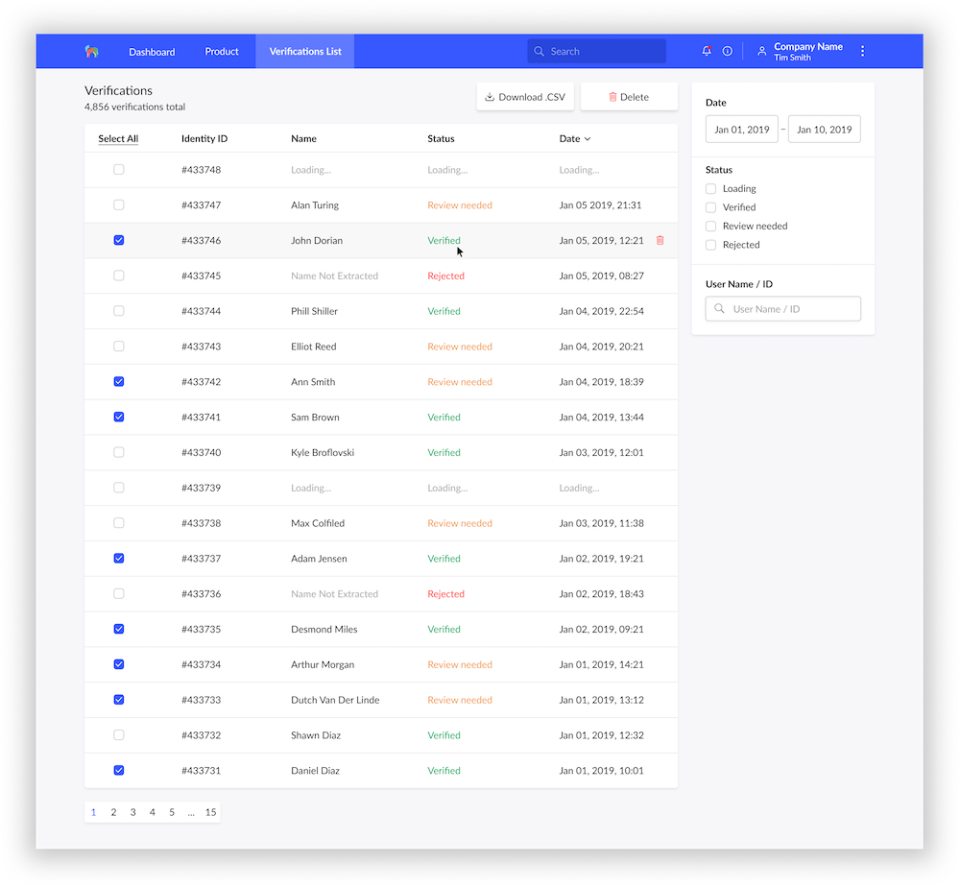
Task: Click the user avatar icon beside Company Name
Action: [x=761, y=51]
